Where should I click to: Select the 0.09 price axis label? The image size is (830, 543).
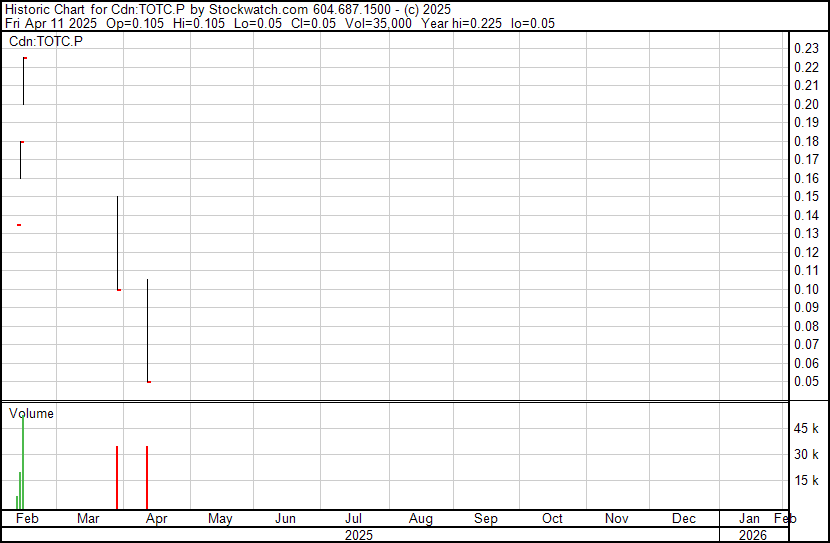click(806, 307)
